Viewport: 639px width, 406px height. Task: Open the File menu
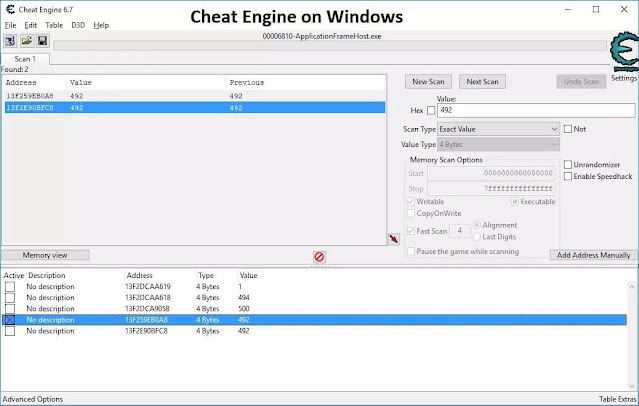(11, 25)
